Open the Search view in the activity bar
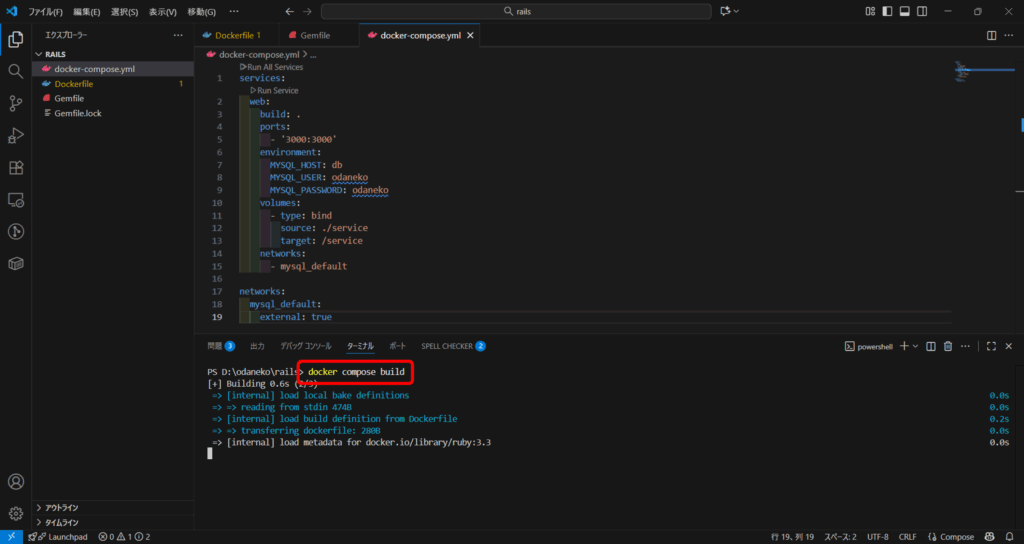Screen dimensions: 1024x544 point(15,72)
